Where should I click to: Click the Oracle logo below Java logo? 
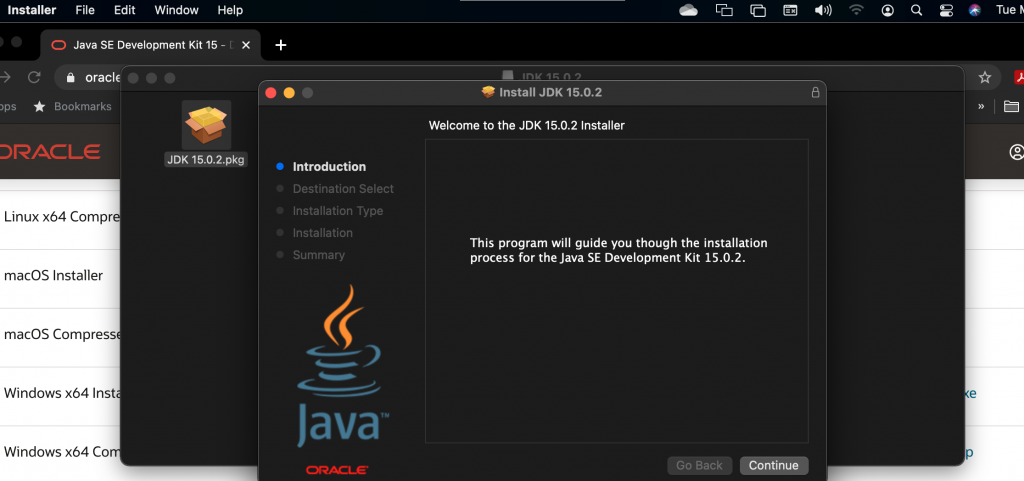(337, 470)
